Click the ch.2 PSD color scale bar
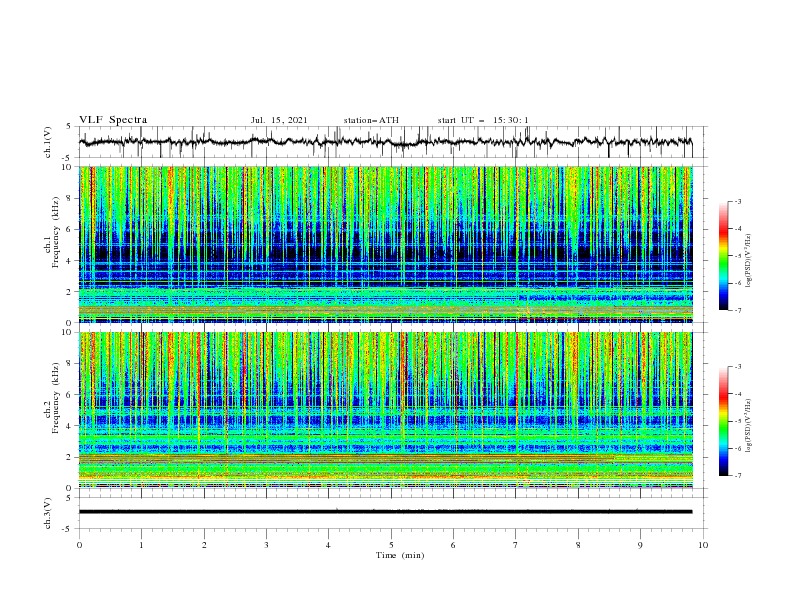This screenshot has width=792, height=612. 723,421
